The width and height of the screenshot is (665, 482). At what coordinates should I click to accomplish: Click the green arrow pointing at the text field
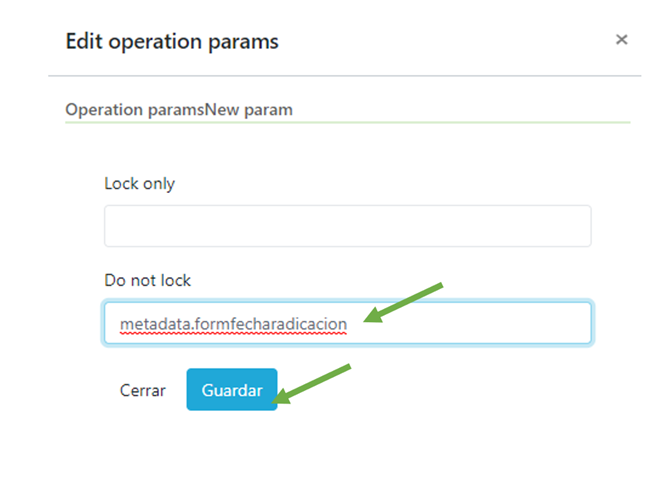pyautogui.click(x=403, y=303)
